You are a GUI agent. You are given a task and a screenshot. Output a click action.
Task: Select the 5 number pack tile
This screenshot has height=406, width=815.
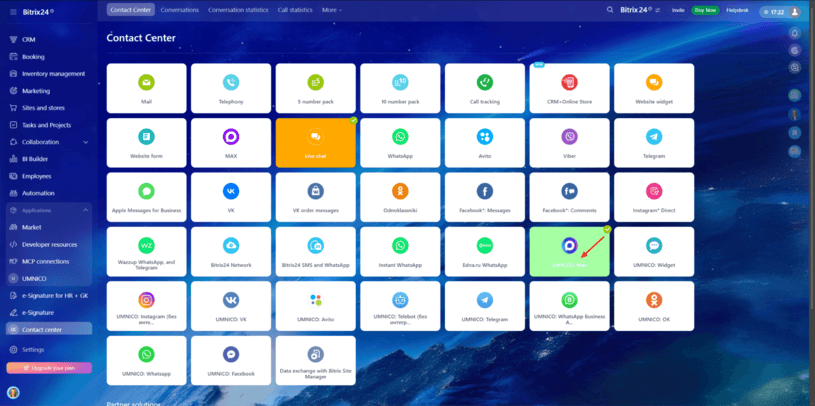point(316,88)
